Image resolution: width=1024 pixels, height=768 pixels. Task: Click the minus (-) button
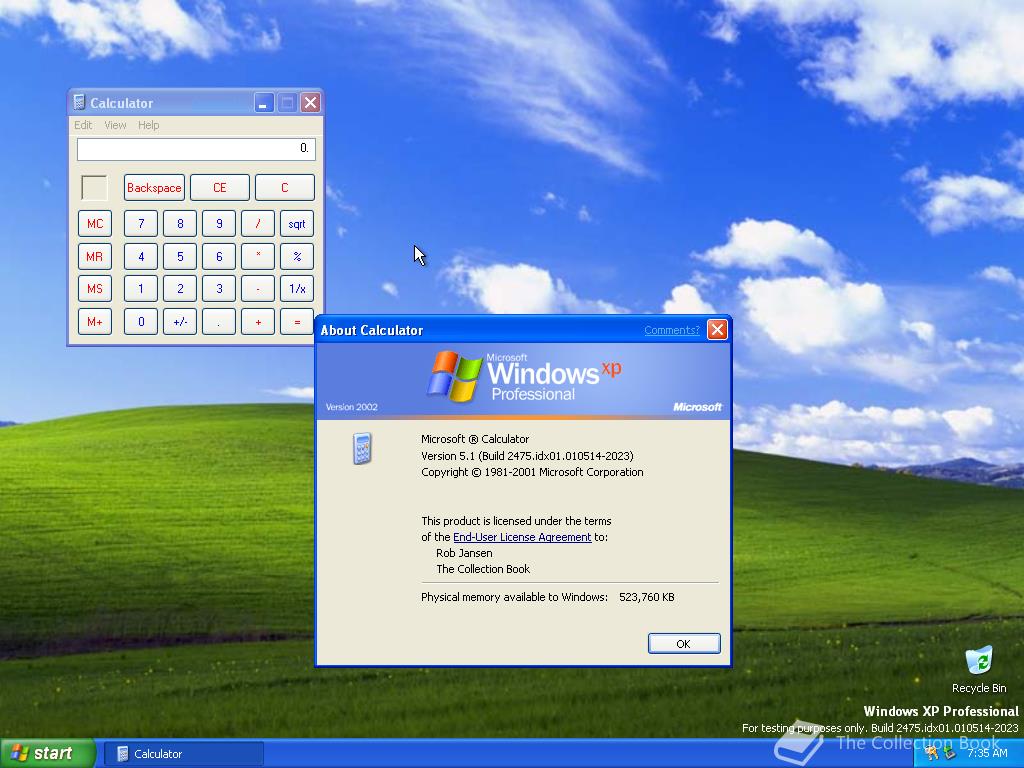(258, 289)
